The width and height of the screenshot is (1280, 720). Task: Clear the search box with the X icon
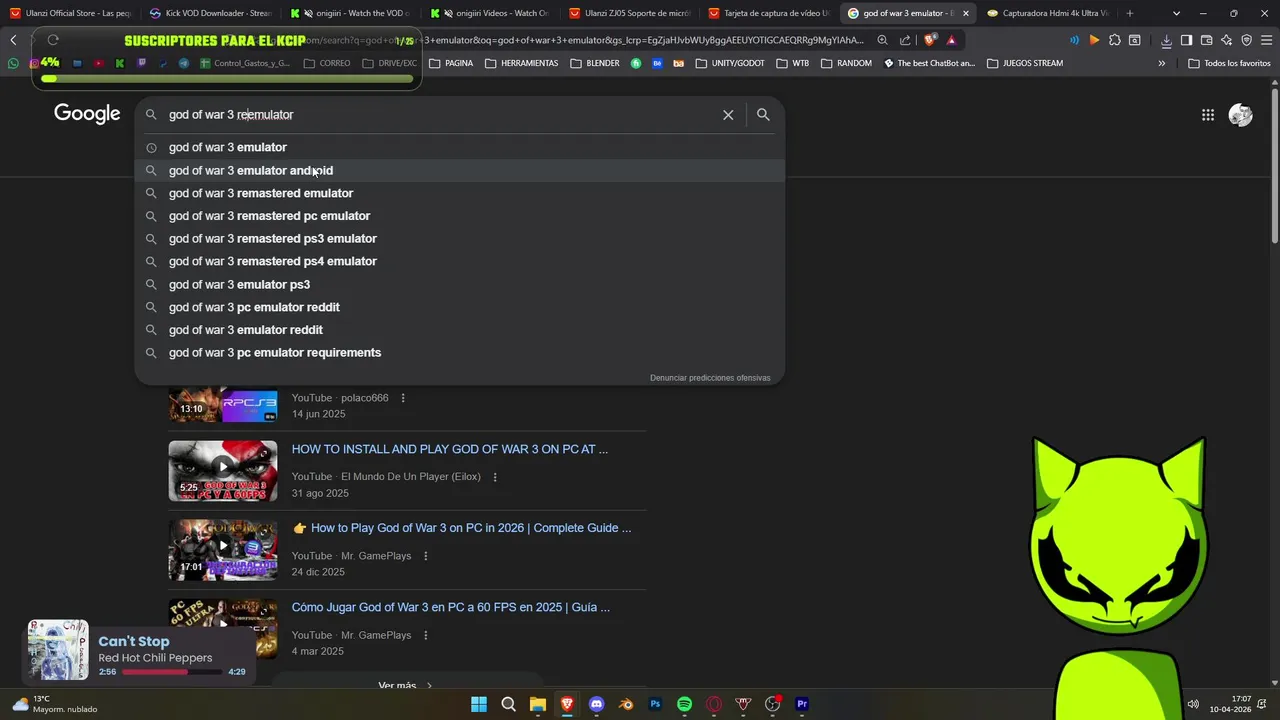pyautogui.click(x=728, y=115)
